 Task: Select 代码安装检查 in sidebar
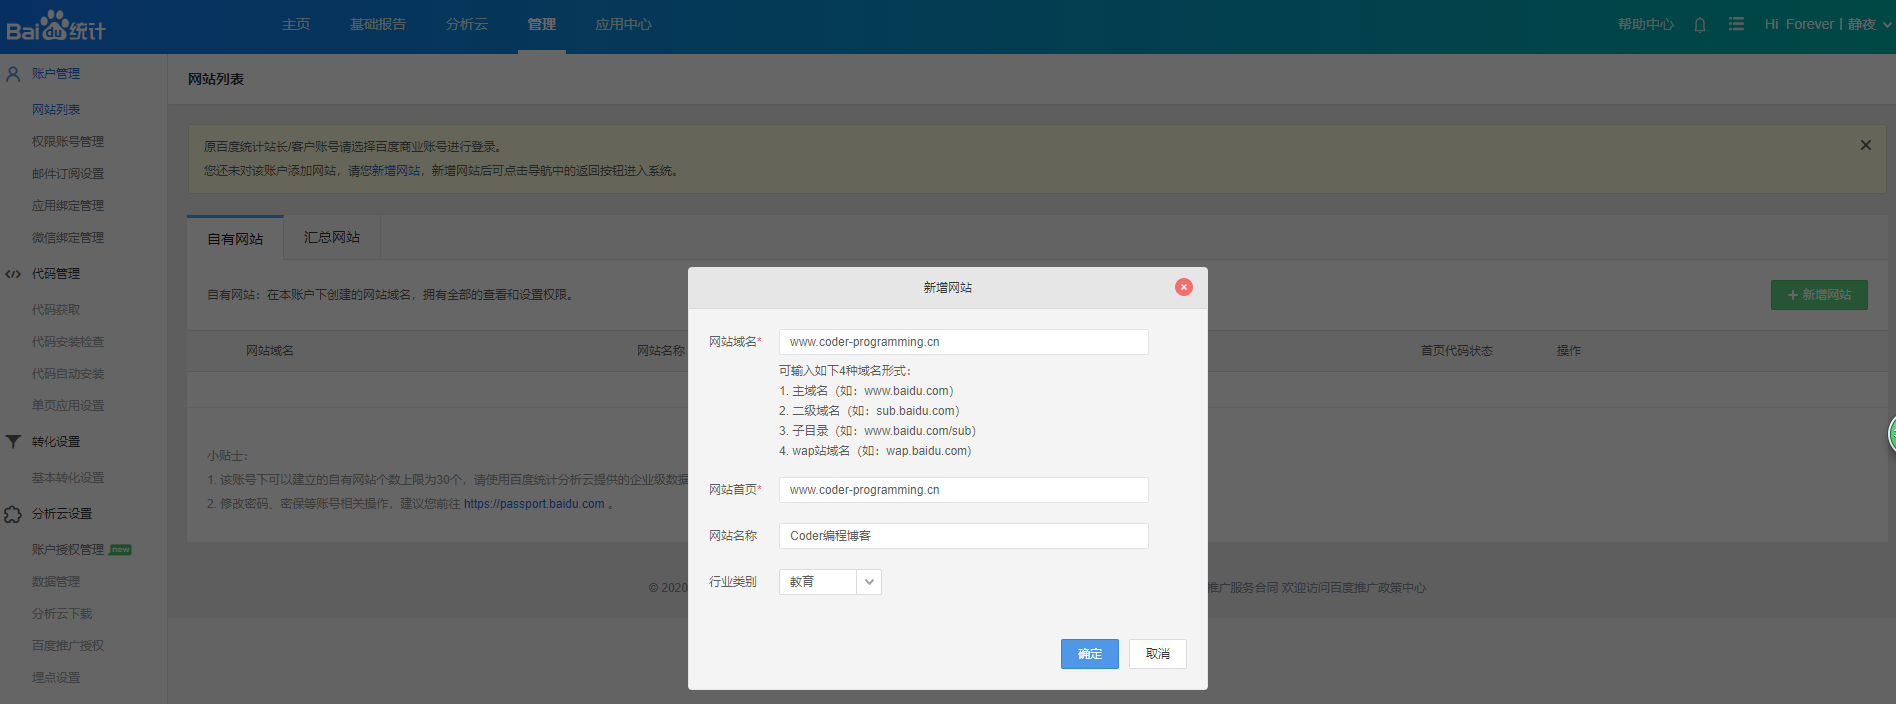coord(68,341)
